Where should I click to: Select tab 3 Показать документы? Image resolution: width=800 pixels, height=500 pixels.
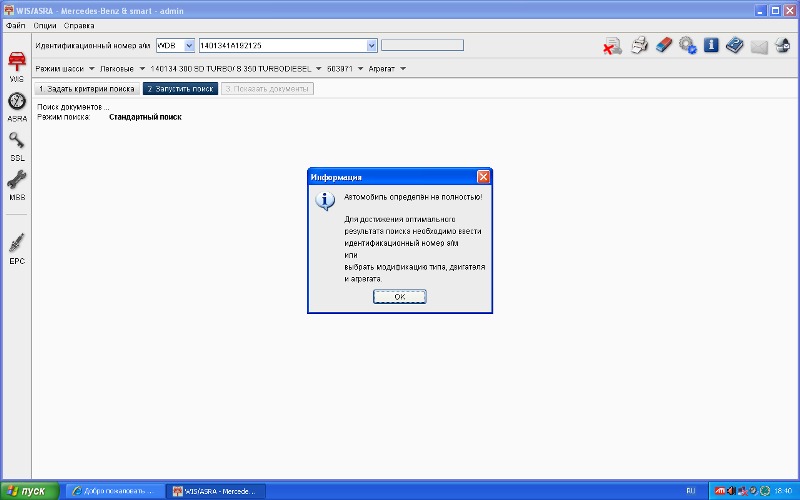pyautogui.click(x=267, y=89)
